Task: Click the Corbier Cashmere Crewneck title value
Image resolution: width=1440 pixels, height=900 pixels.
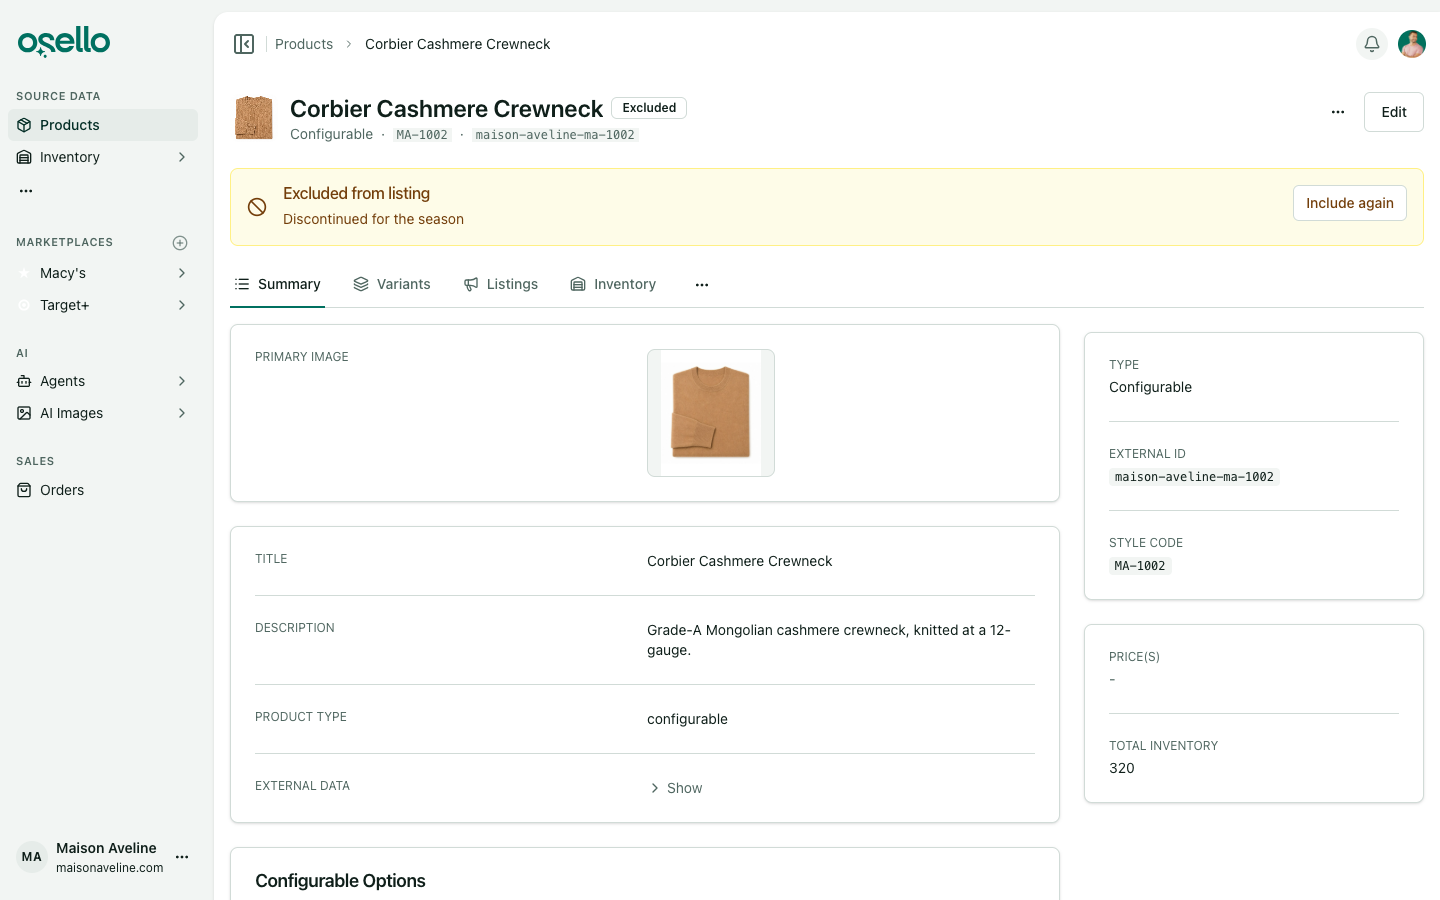Action: point(740,561)
